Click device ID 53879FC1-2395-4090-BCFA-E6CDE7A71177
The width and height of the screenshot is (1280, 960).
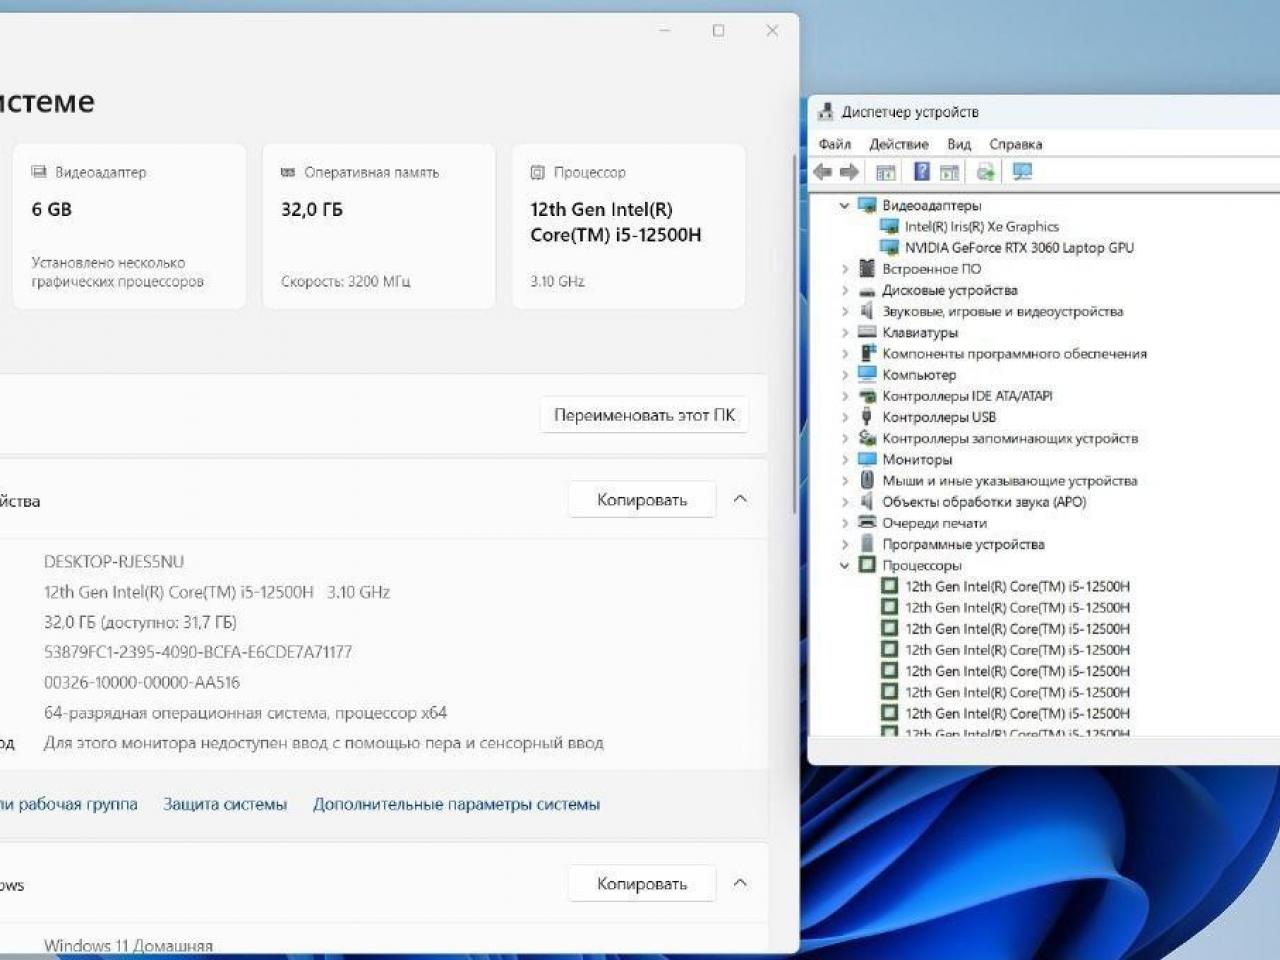pyautogui.click(x=198, y=652)
